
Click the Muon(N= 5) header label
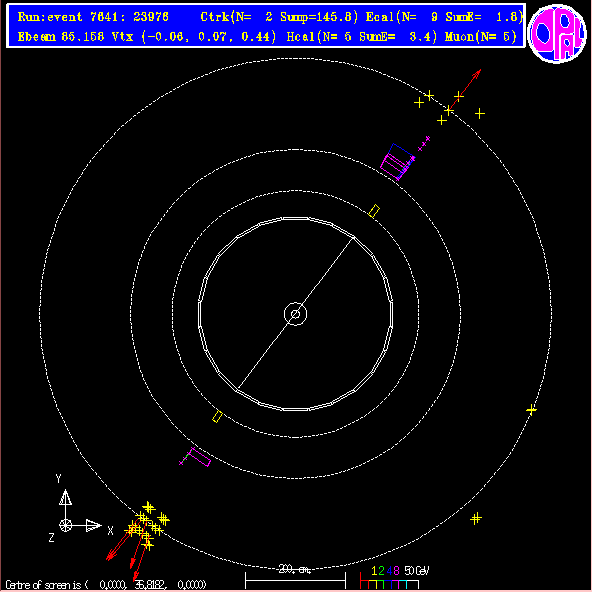pyautogui.click(x=481, y=37)
